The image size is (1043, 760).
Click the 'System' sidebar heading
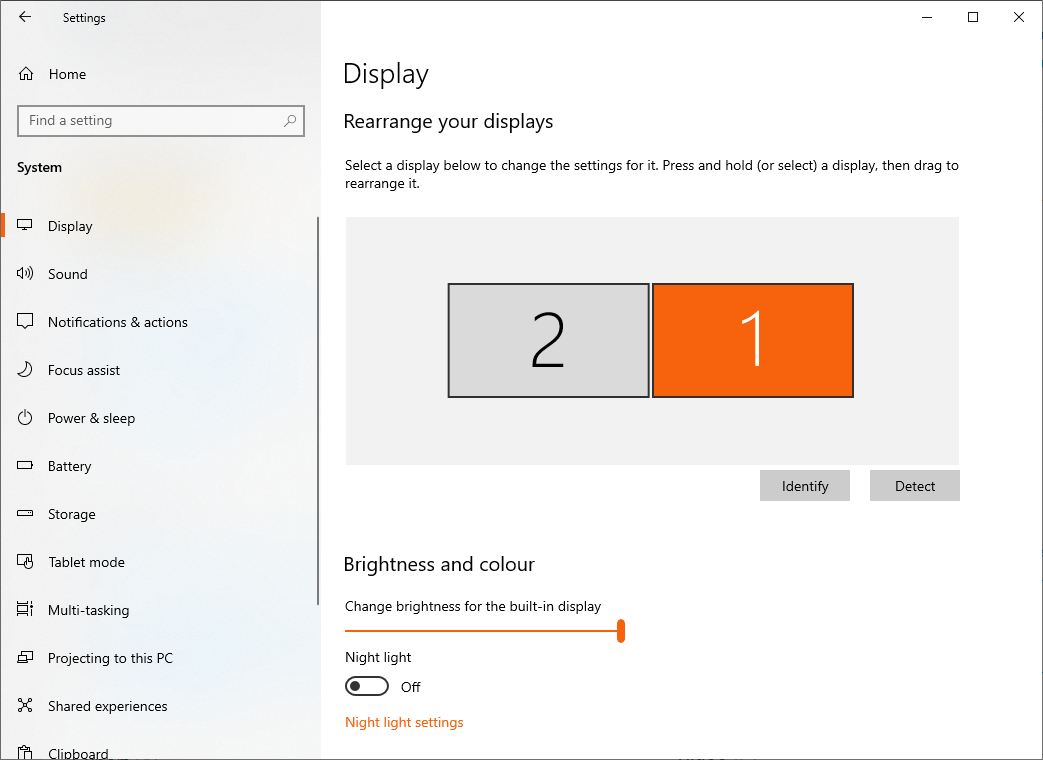point(39,168)
